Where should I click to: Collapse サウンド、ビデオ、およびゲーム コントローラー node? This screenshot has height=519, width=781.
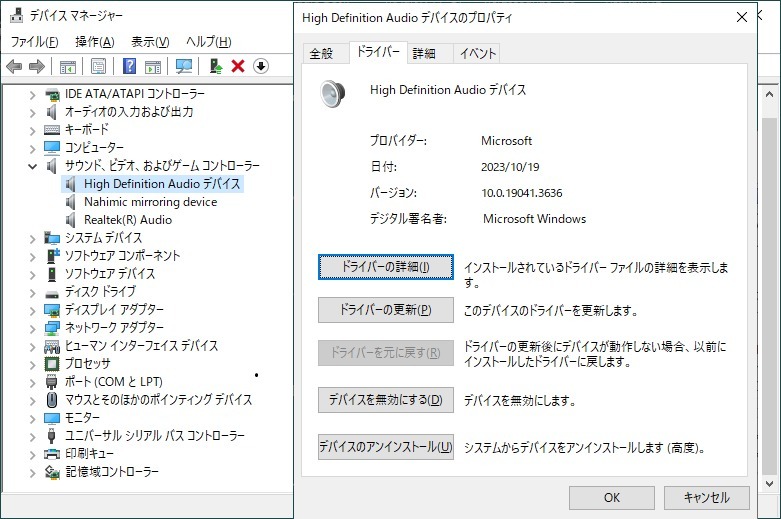click(32, 166)
